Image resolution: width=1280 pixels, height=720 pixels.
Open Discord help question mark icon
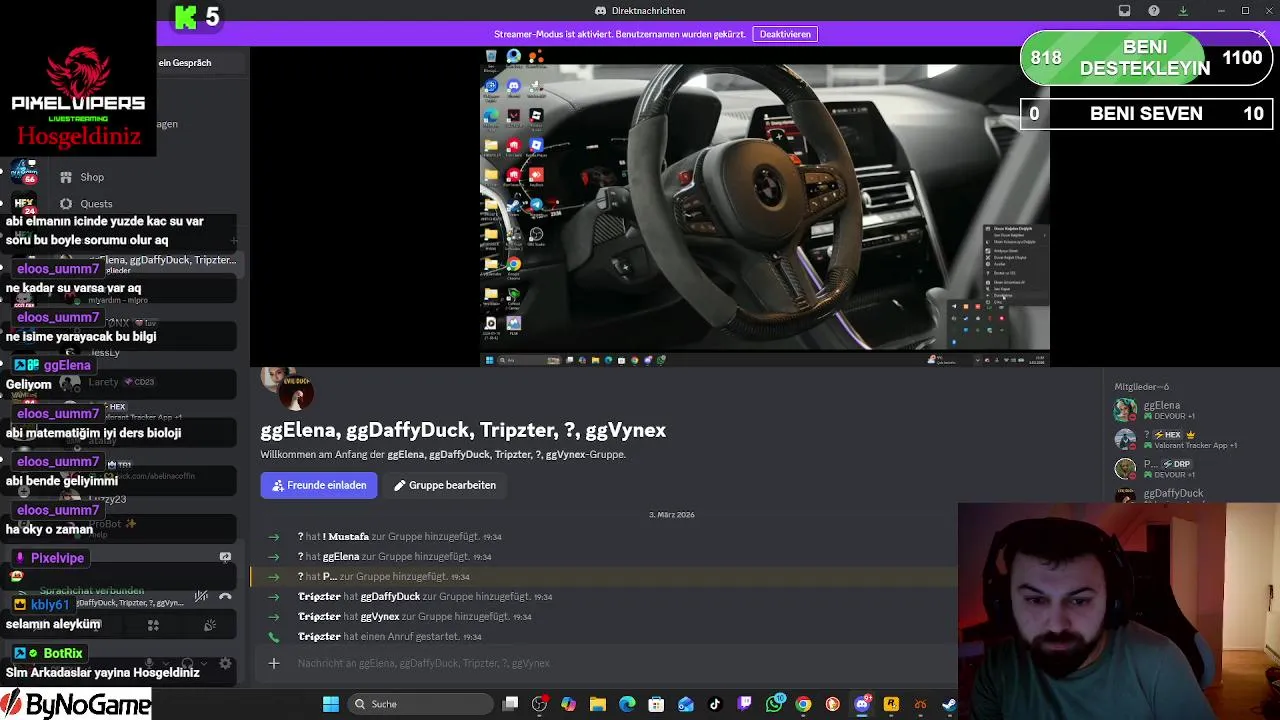1154,11
